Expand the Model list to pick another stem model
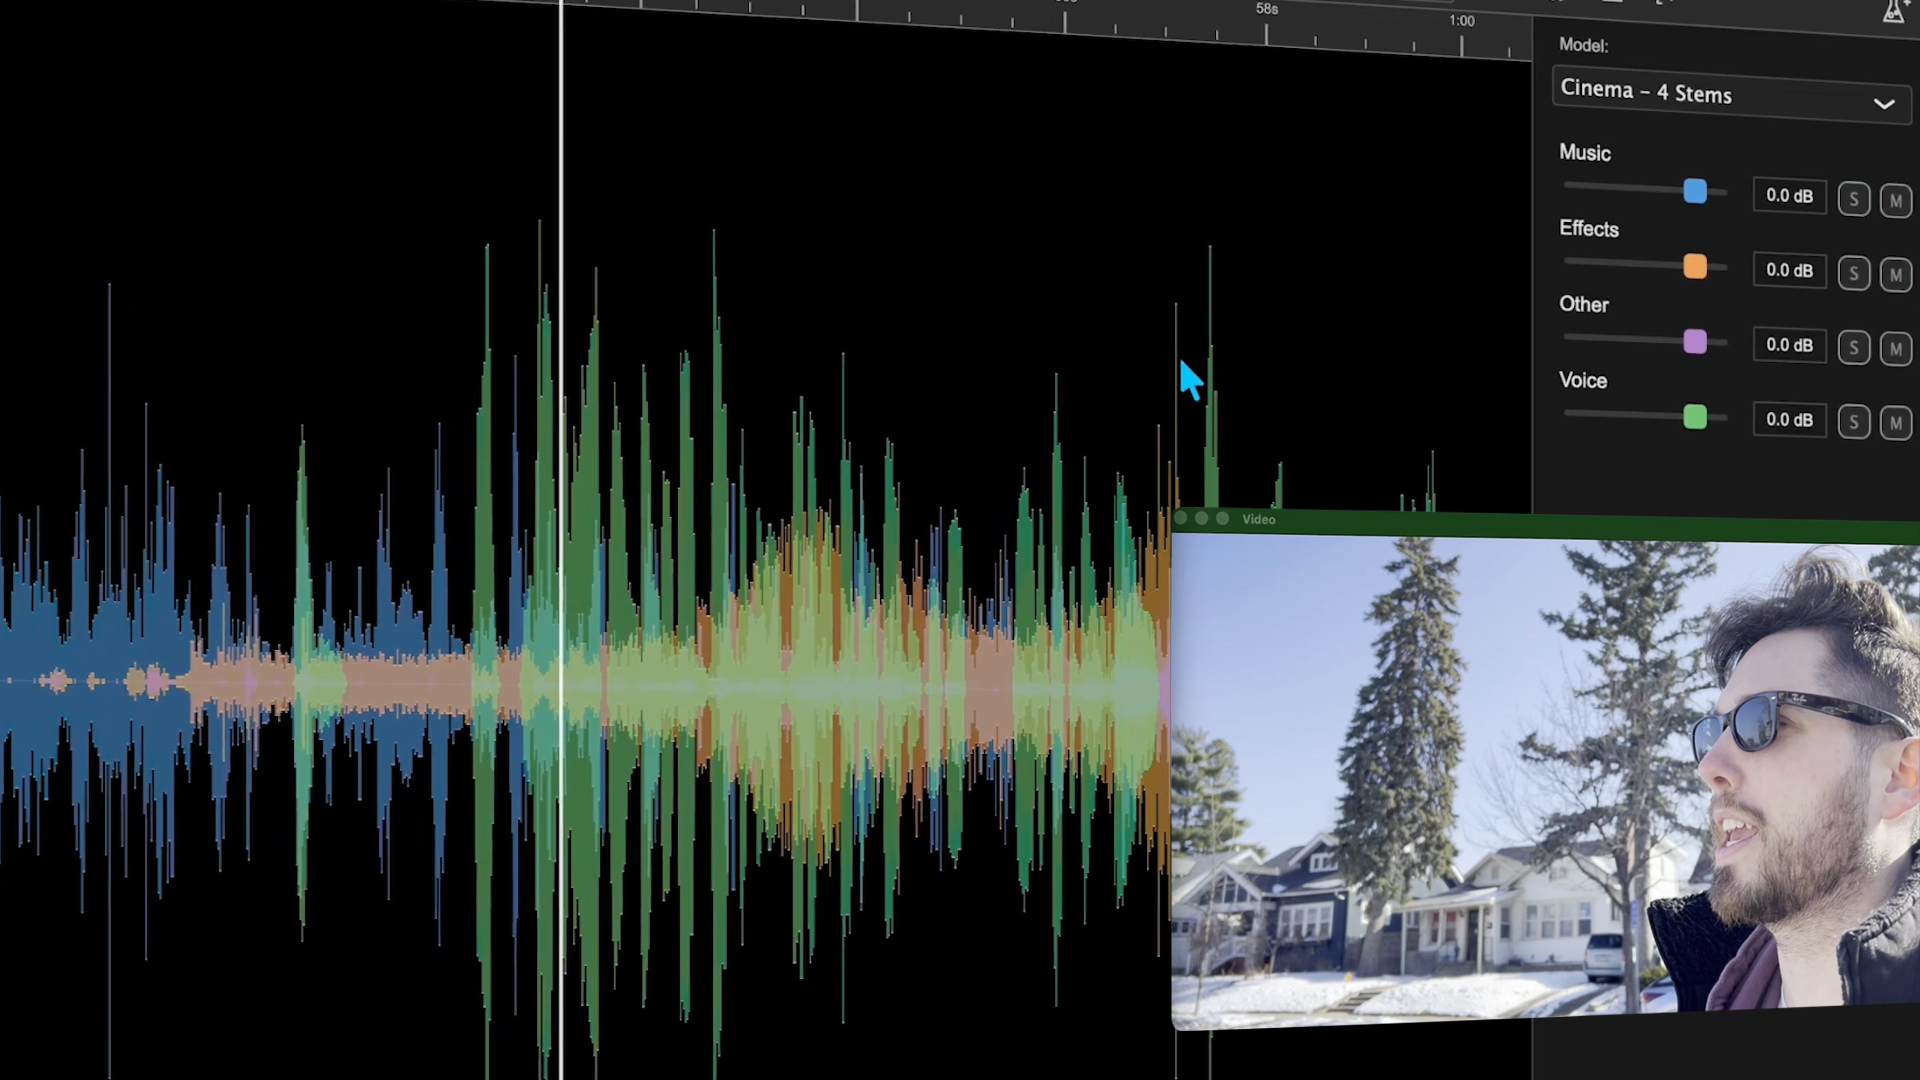Viewport: 1920px width, 1080px height. tap(1730, 95)
